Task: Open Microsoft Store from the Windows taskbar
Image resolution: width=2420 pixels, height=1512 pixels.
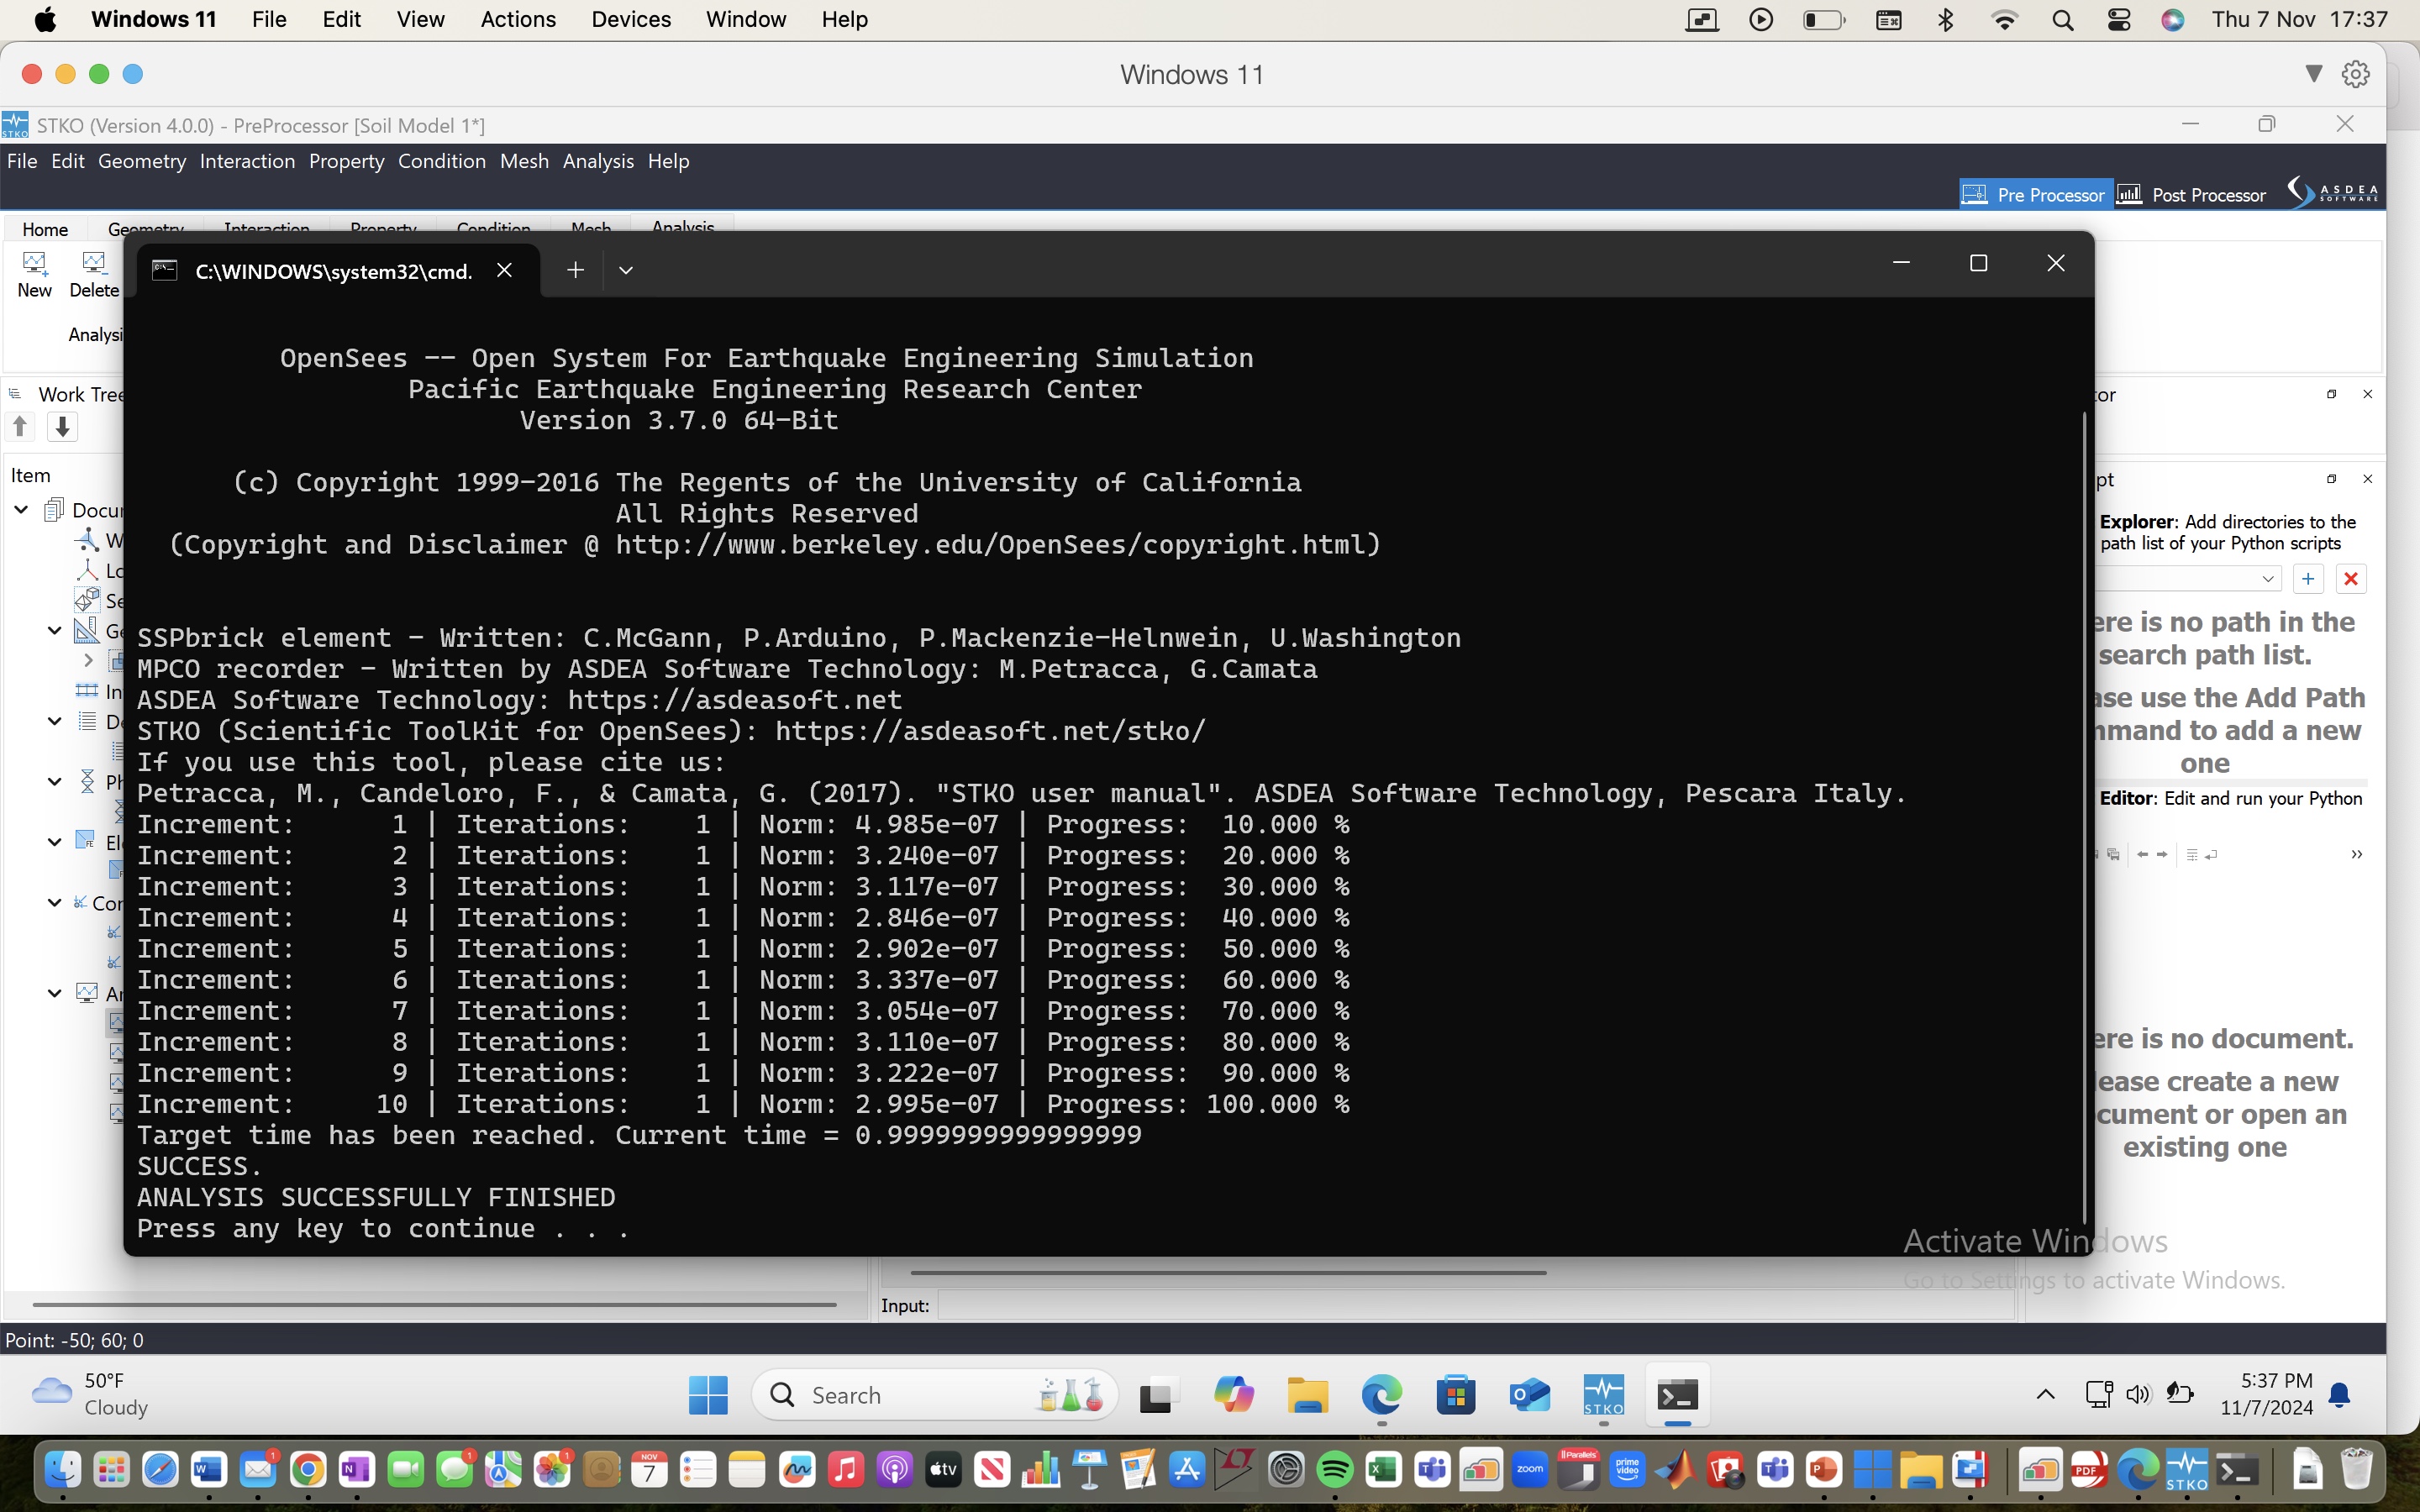Action: 1455,1395
